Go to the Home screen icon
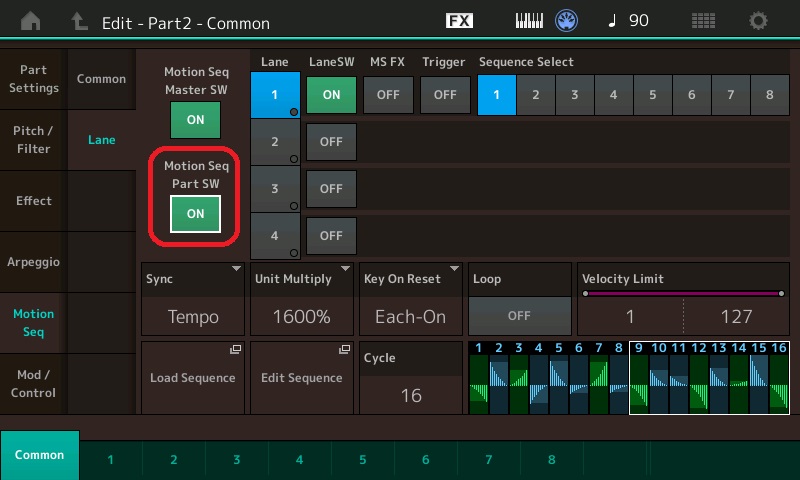 (x=32, y=21)
